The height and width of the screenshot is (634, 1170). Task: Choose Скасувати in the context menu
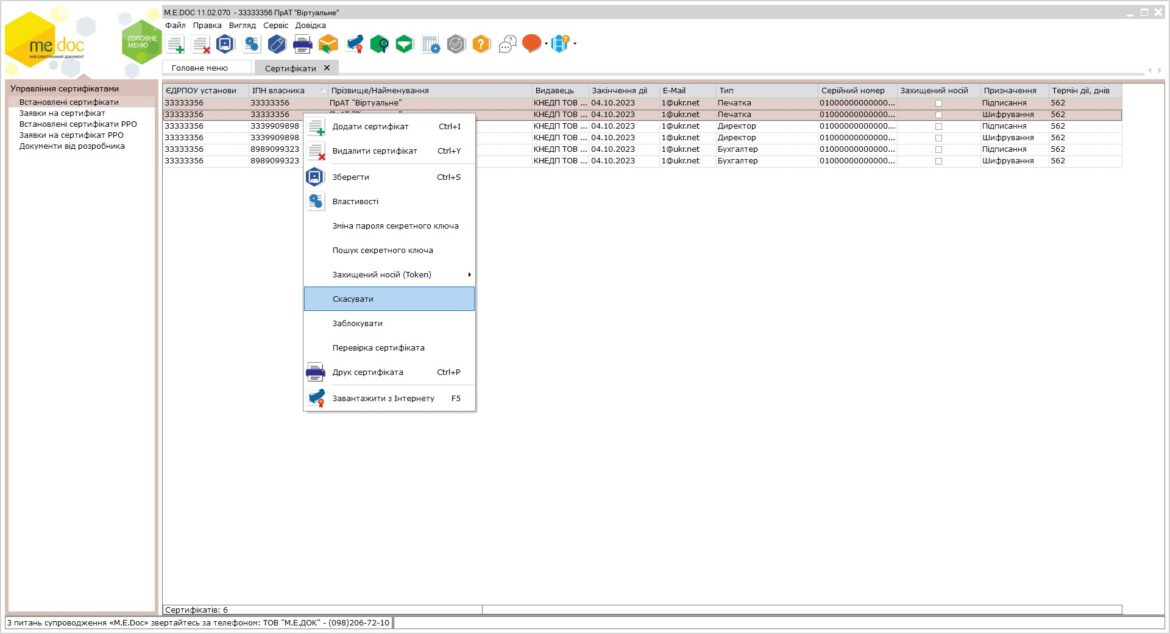click(389, 299)
